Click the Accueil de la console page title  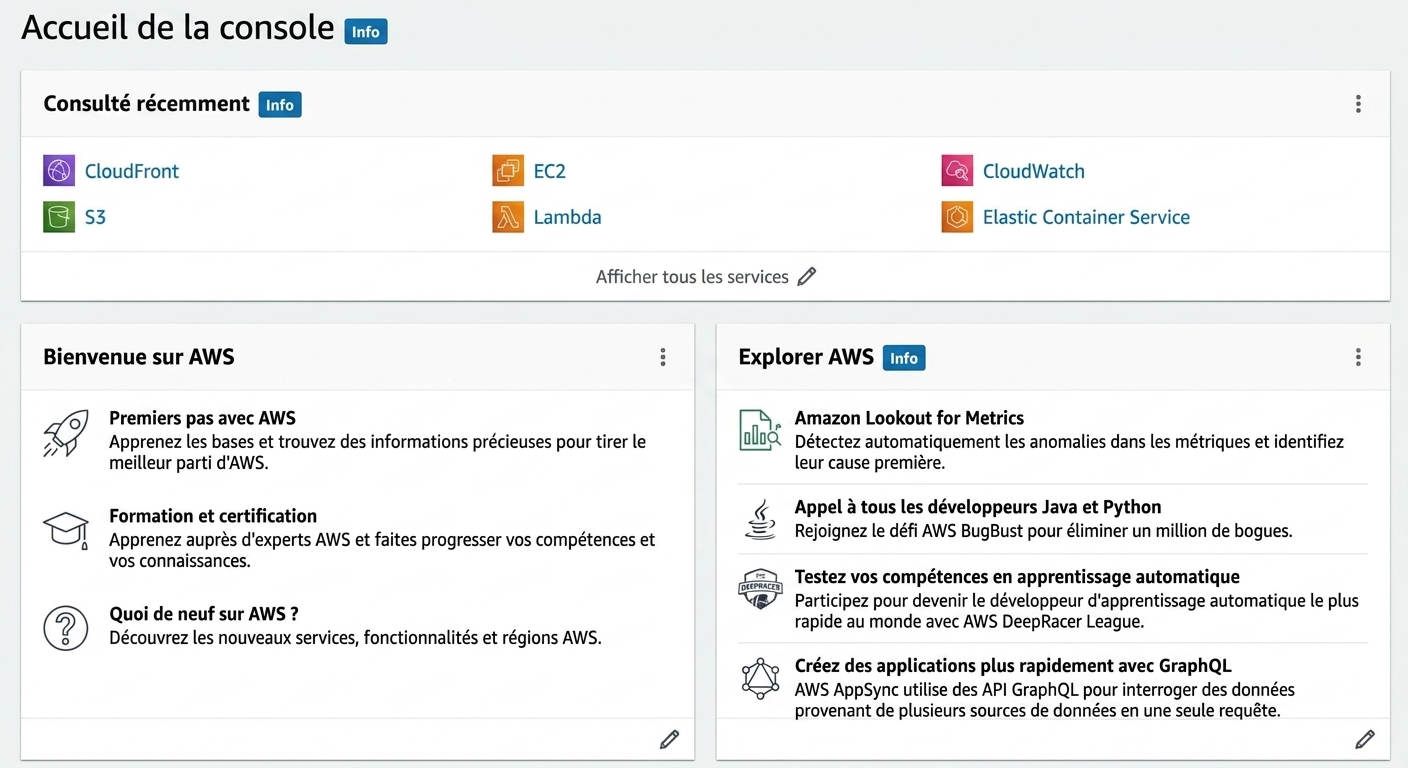click(178, 27)
